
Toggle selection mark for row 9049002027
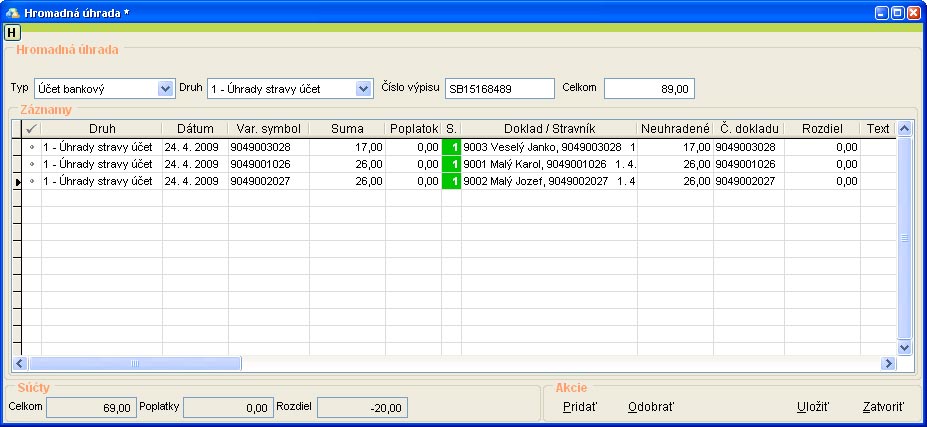[x=32, y=181]
